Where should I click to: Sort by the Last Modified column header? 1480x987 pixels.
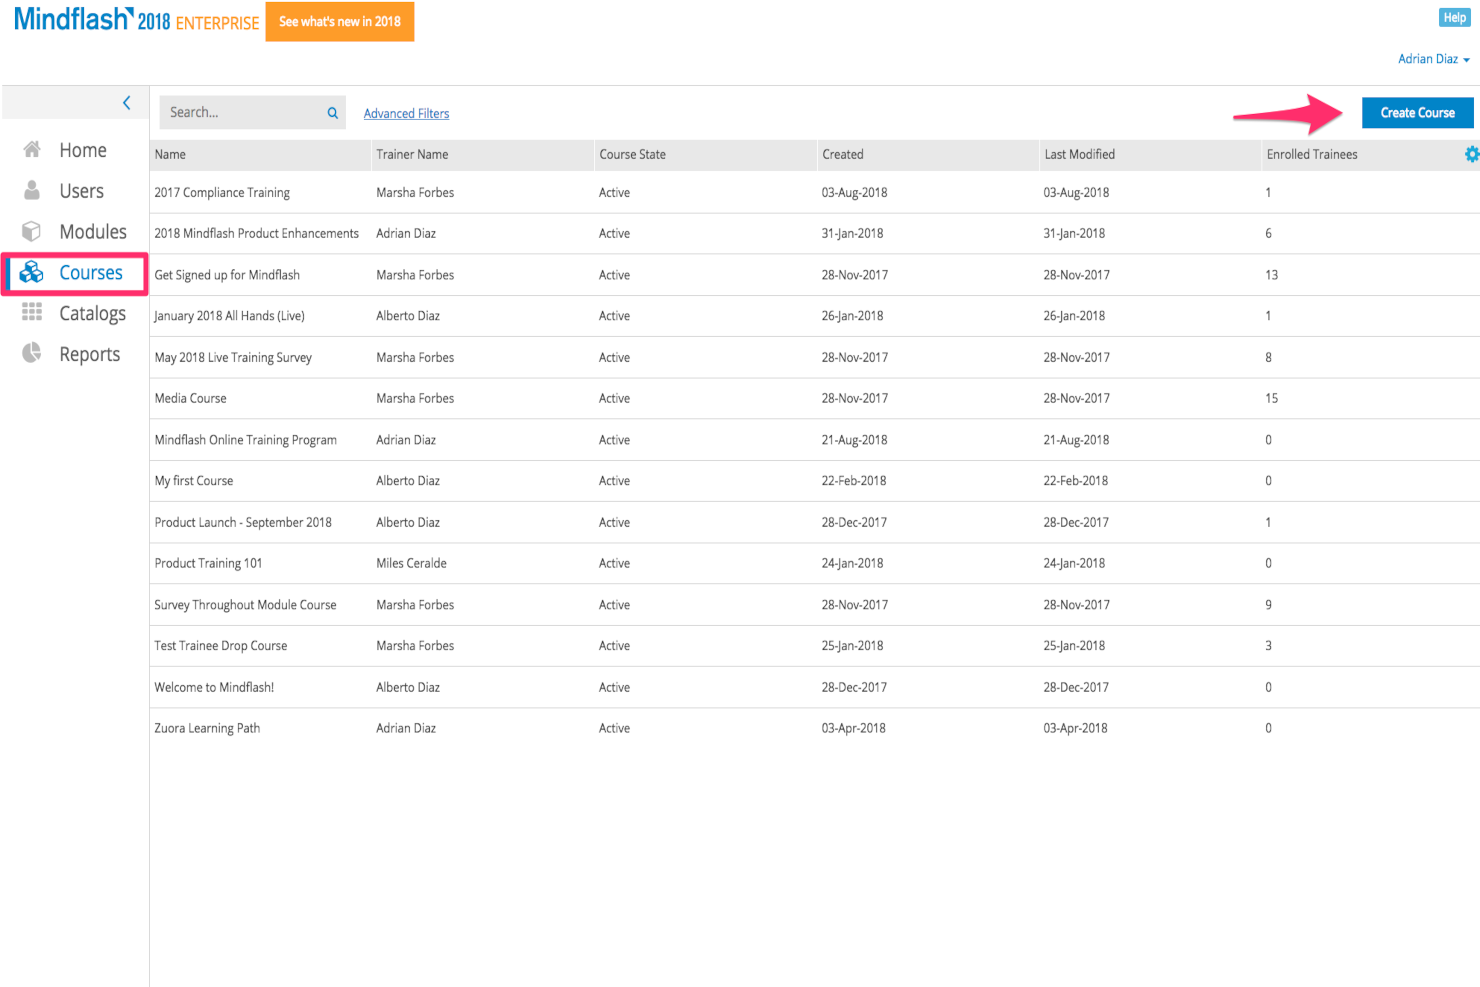(1079, 155)
